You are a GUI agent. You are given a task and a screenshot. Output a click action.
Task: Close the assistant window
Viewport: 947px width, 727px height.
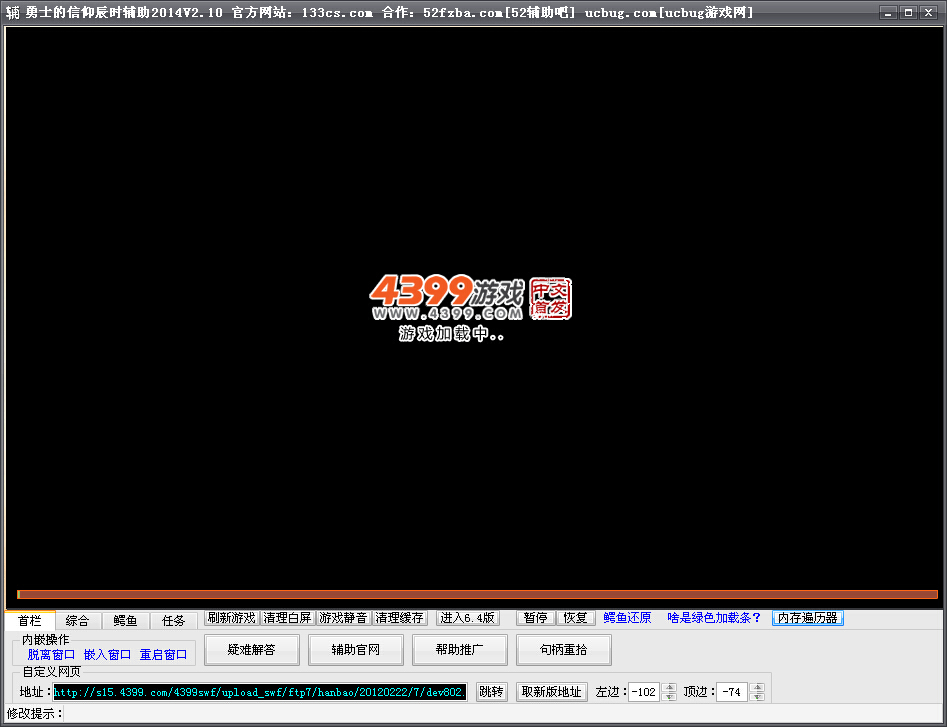tap(929, 13)
